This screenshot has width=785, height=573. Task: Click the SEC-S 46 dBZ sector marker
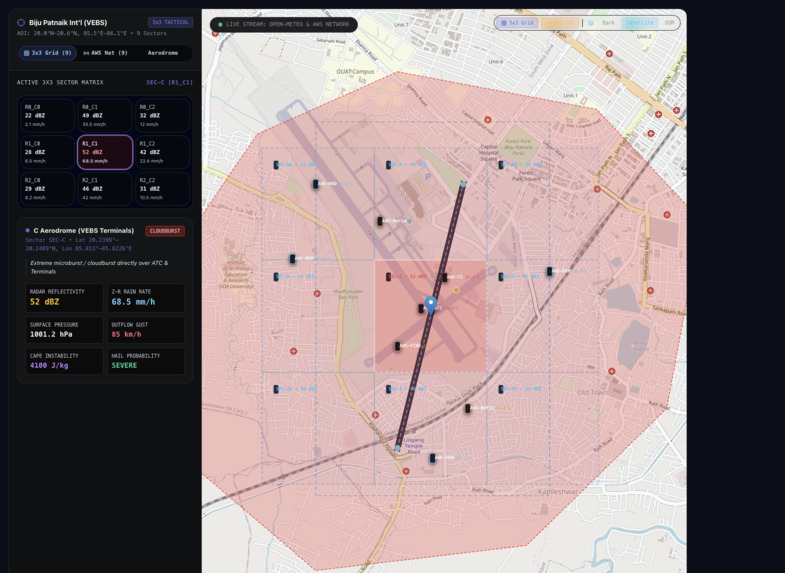point(388,389)
